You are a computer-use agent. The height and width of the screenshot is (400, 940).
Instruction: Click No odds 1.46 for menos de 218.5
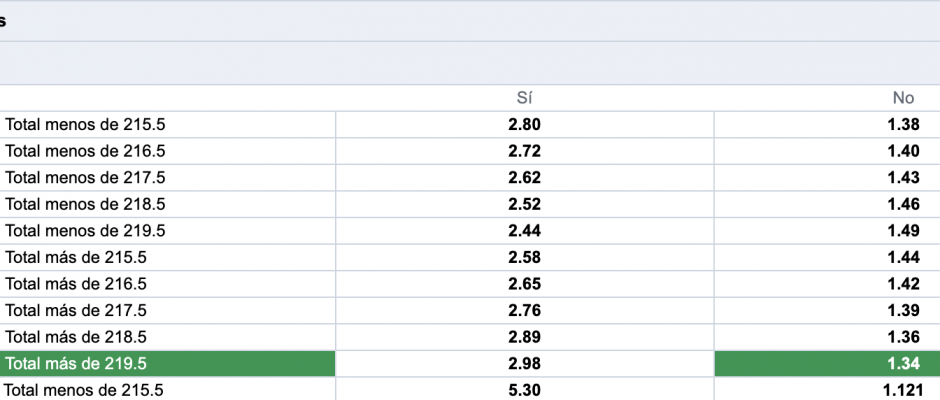pos(827,204)
